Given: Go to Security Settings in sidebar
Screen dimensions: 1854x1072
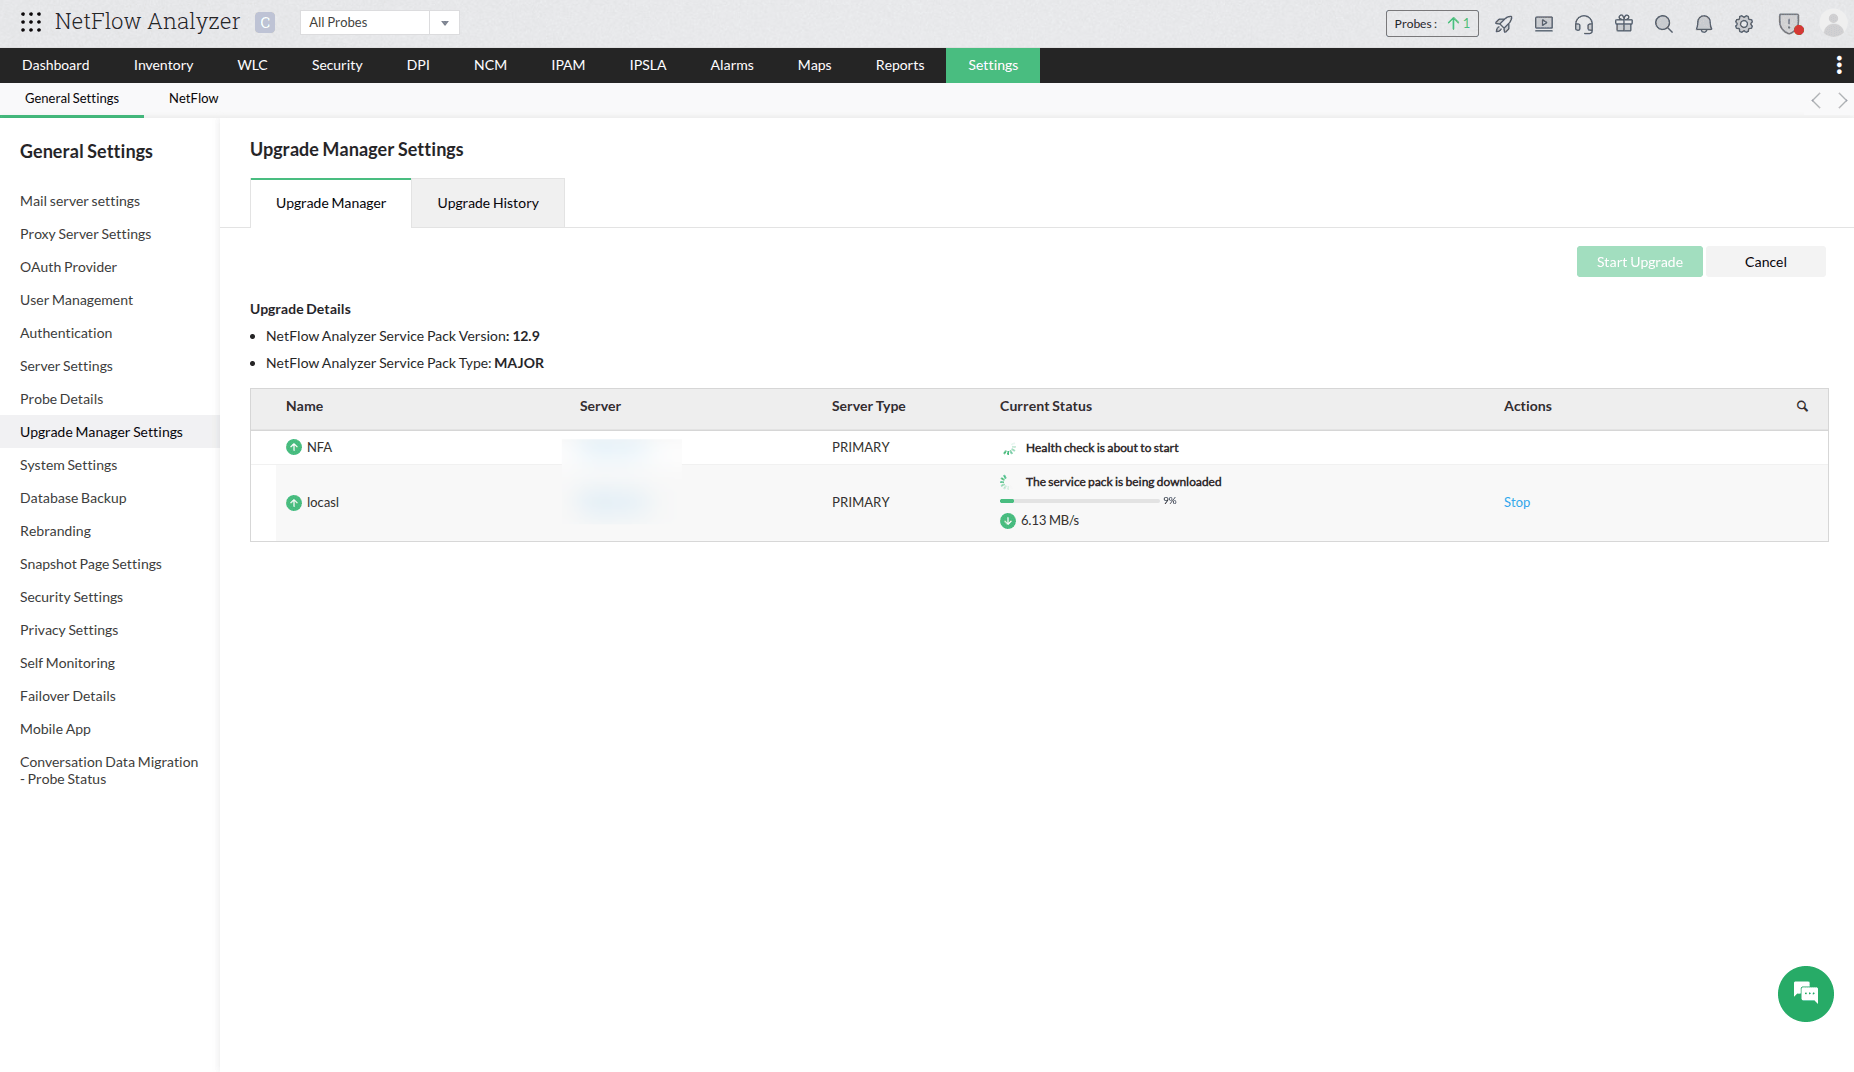Looking at the screenshot, I should pyautogui.click(x=72, y=597).
